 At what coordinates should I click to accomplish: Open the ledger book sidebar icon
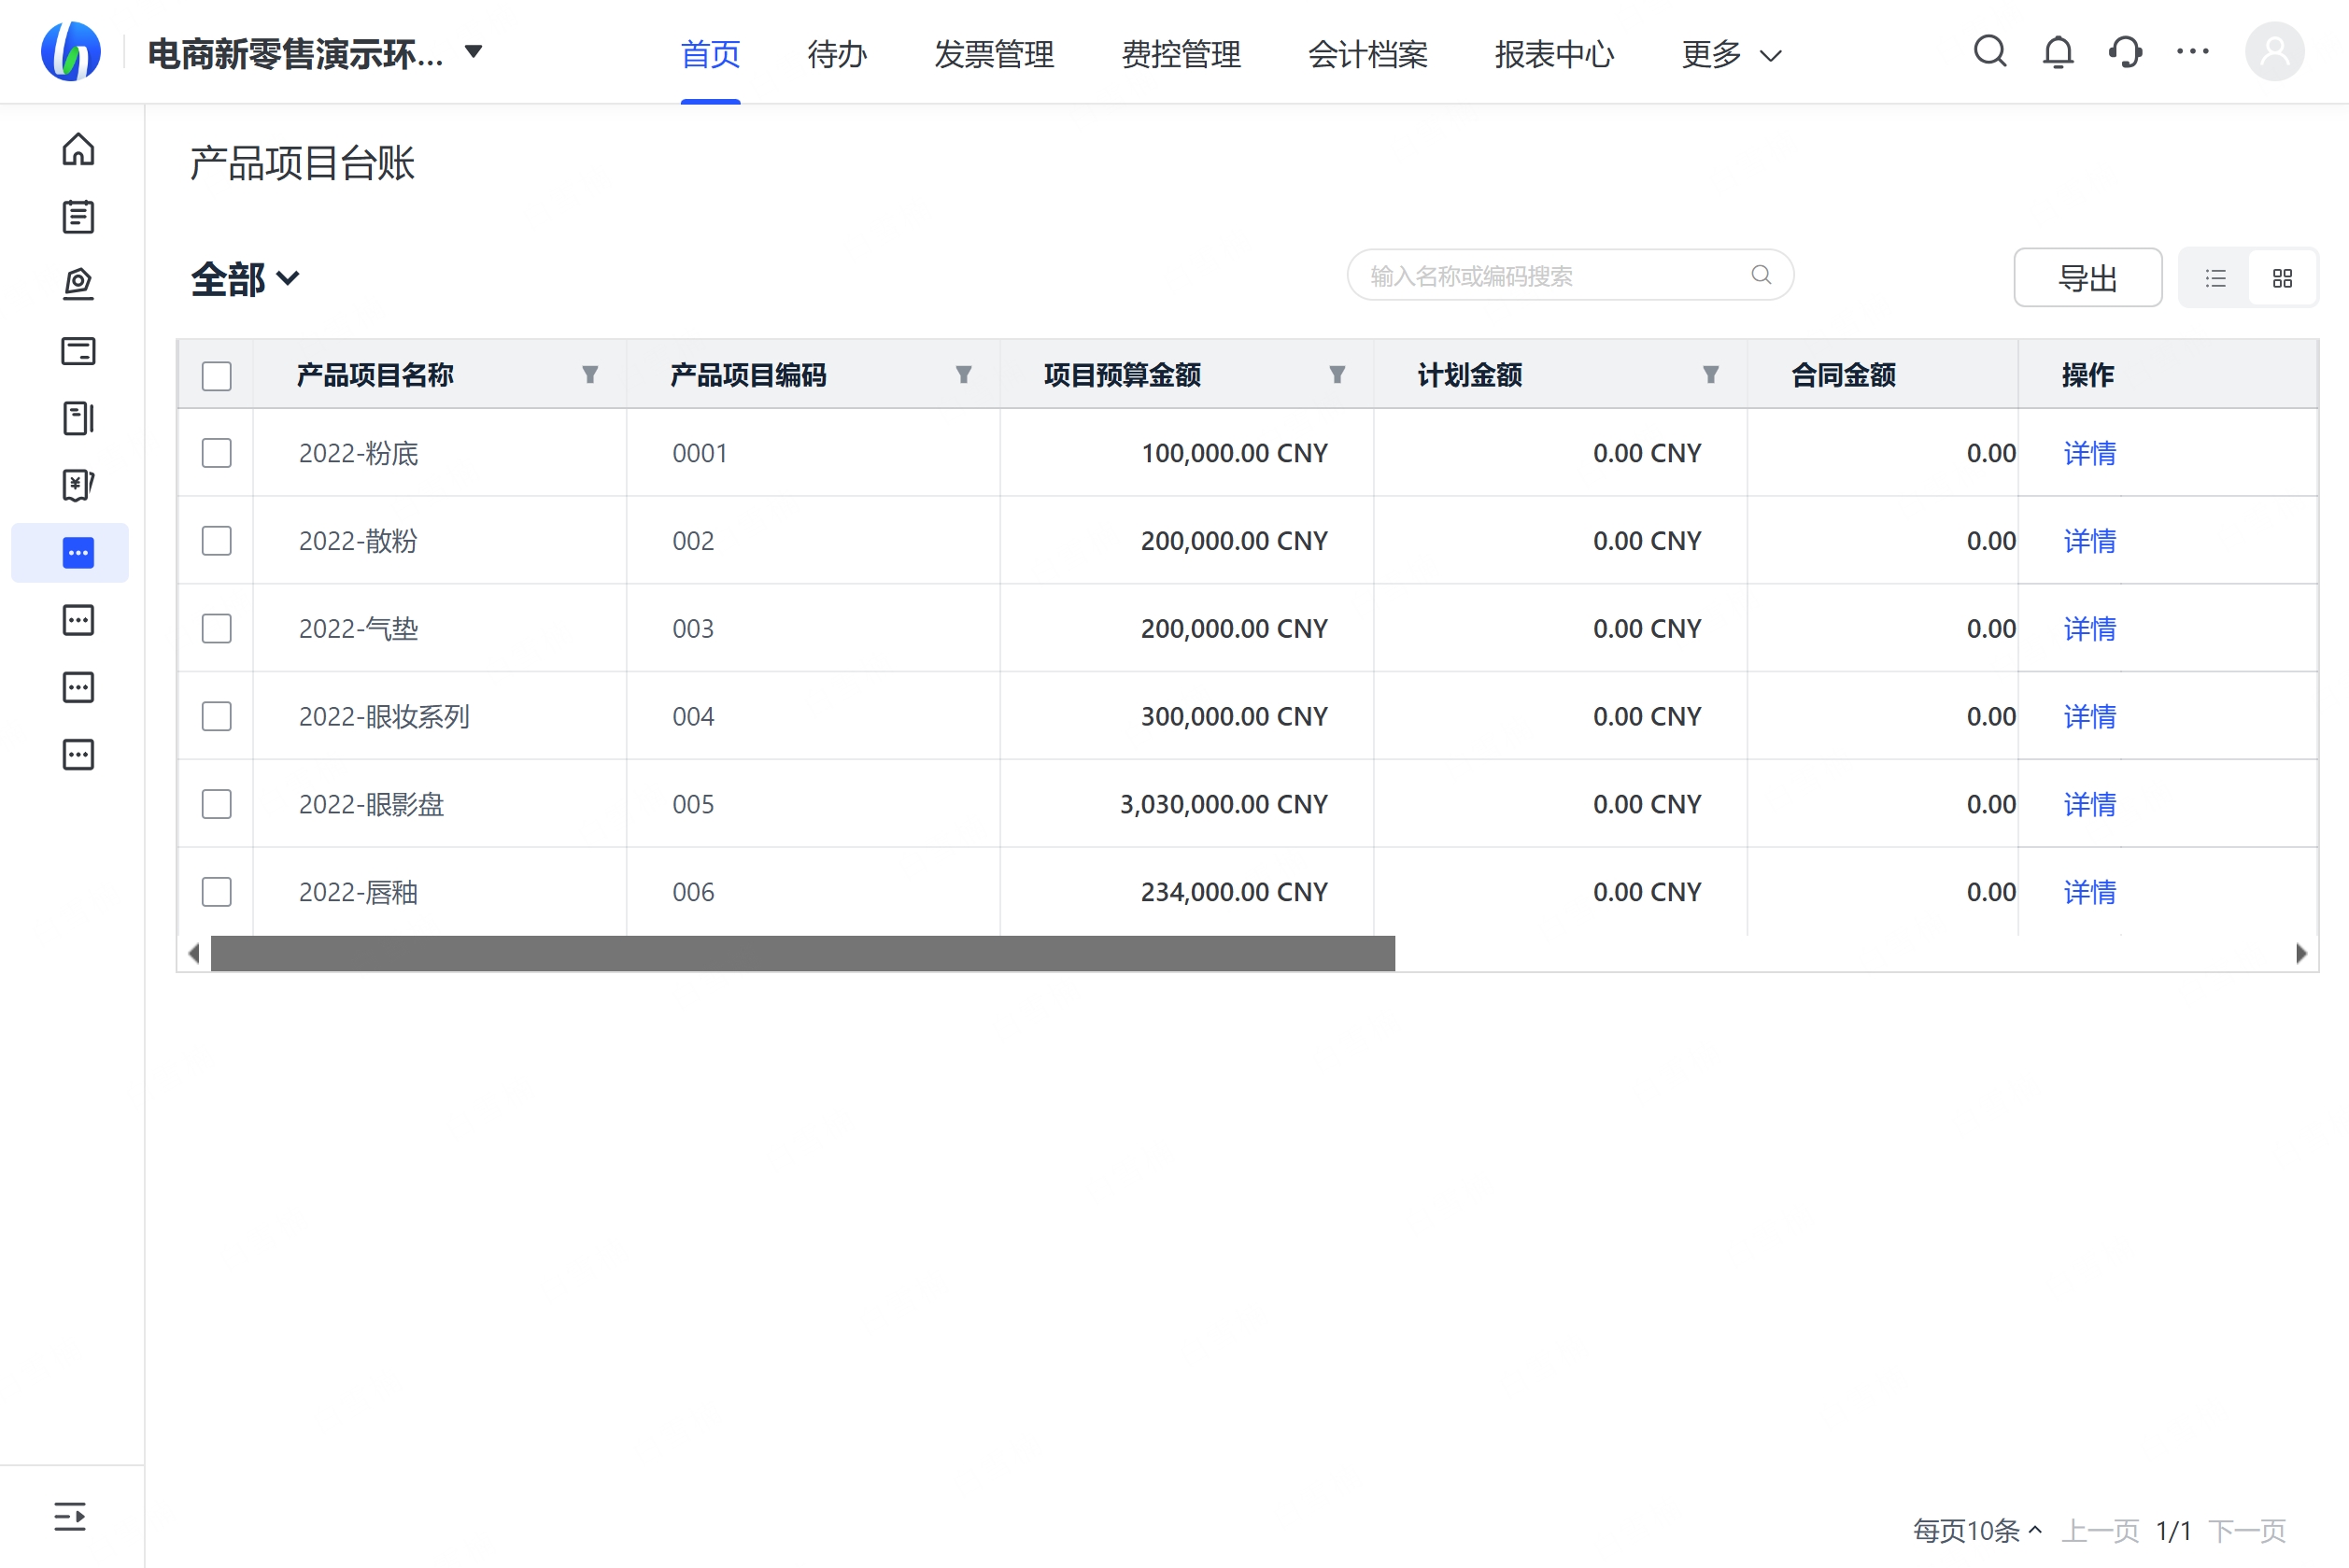coord(78,418)
